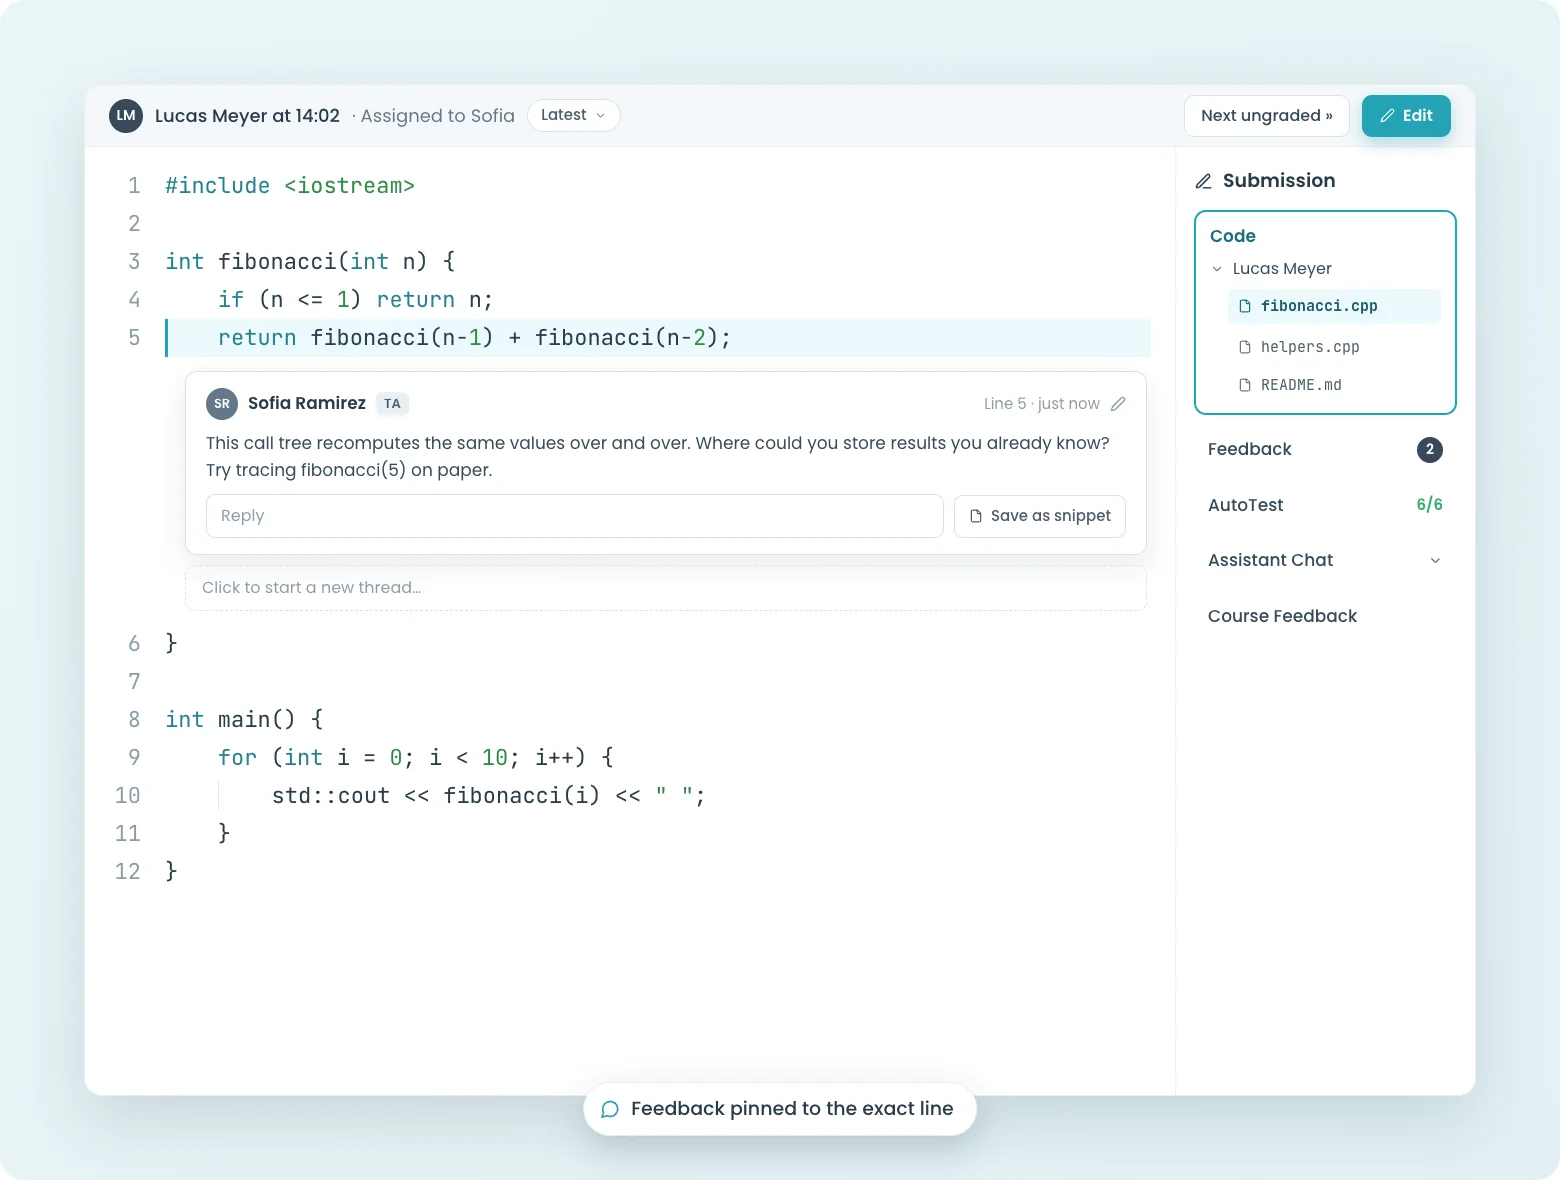Open the Assistant Chat section
Viewport: 1560px width, 1180px height.
1325,560
